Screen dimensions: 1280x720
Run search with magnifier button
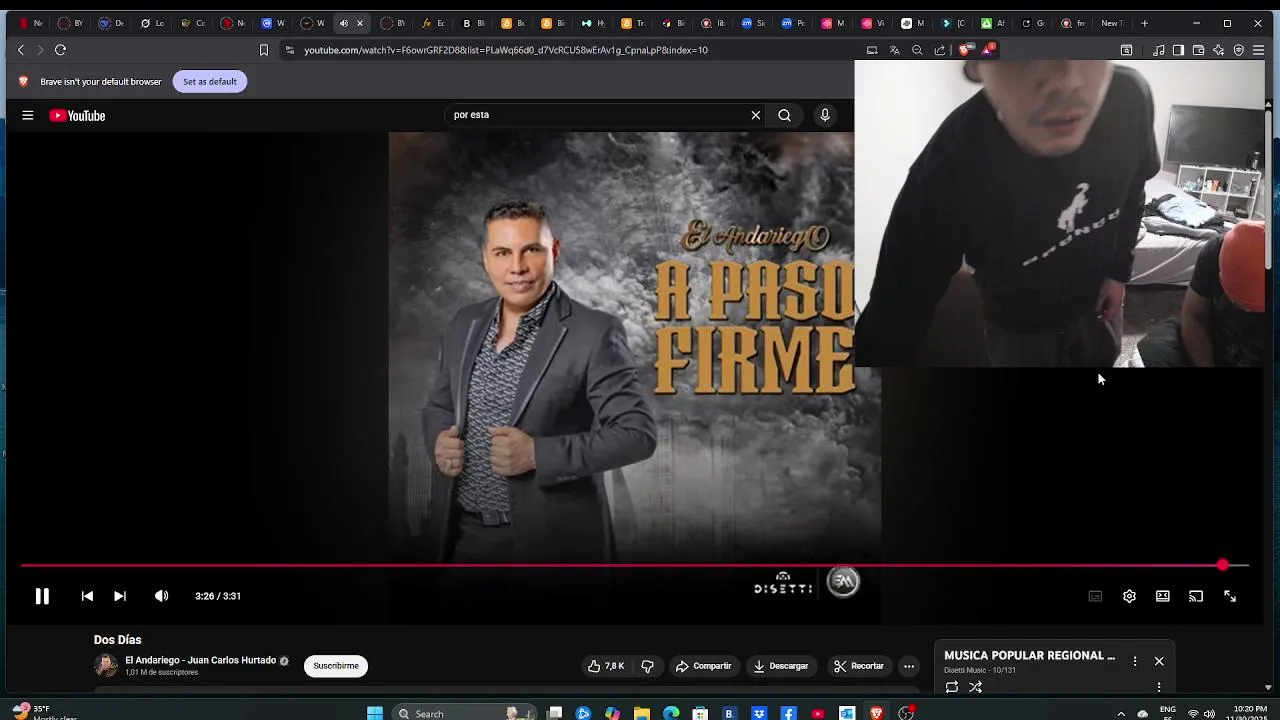(785, 115)
